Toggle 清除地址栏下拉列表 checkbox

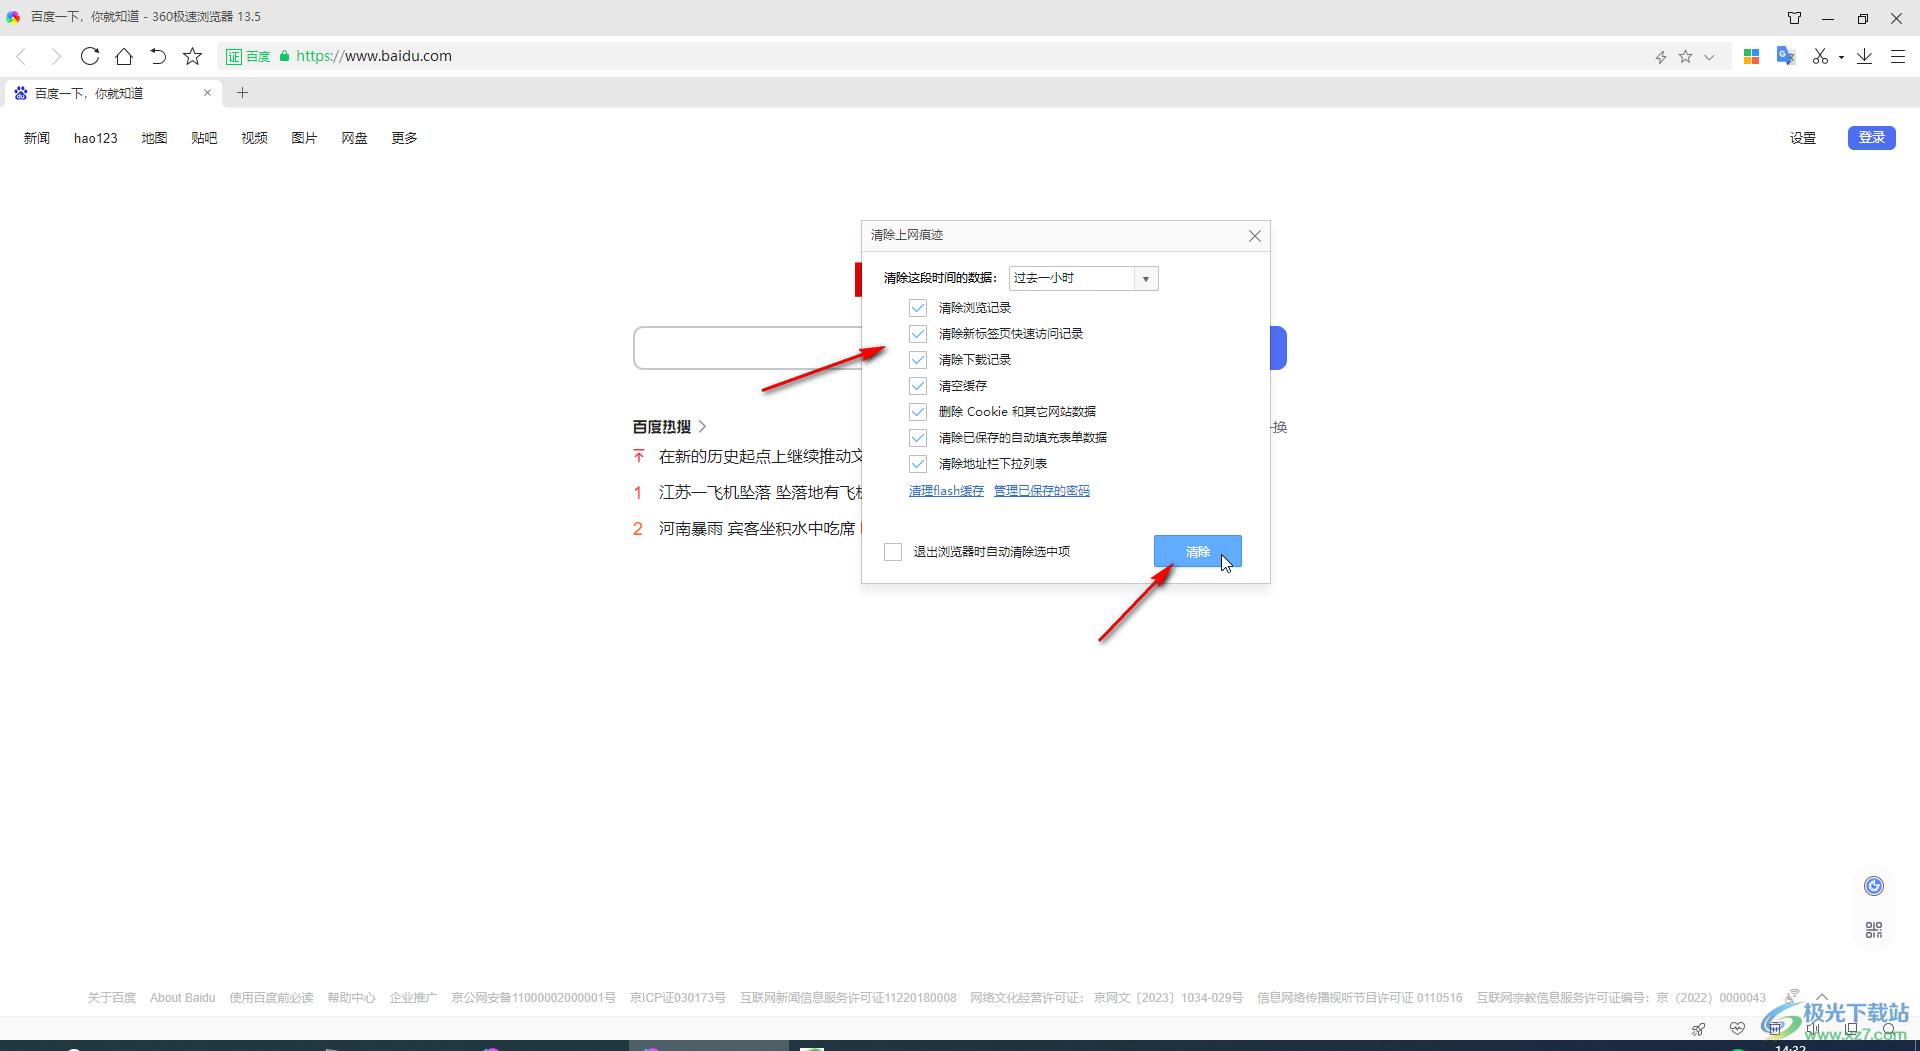(918, 464)
